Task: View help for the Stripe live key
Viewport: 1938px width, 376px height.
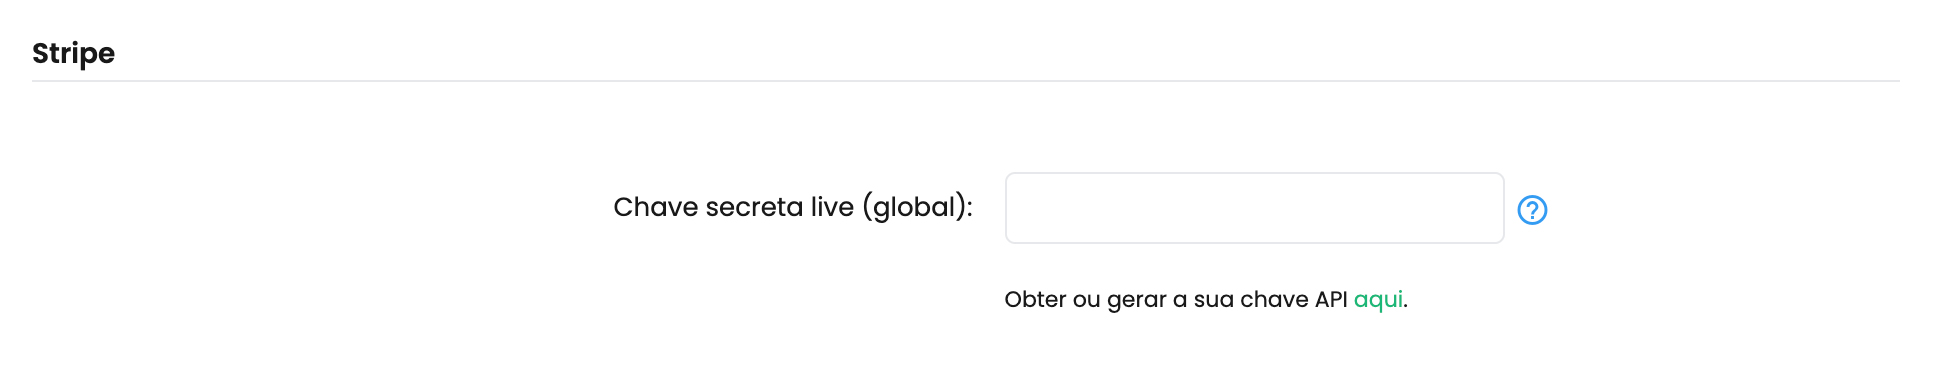Action: 1532,210
